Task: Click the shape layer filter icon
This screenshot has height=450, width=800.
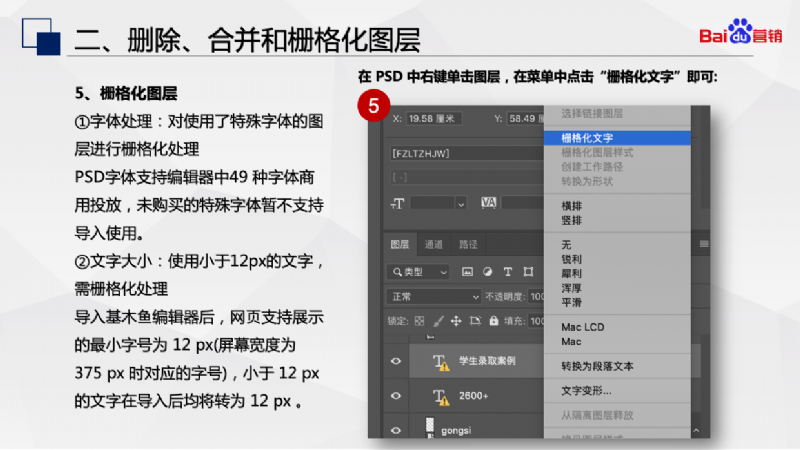Action: [527, 271]
